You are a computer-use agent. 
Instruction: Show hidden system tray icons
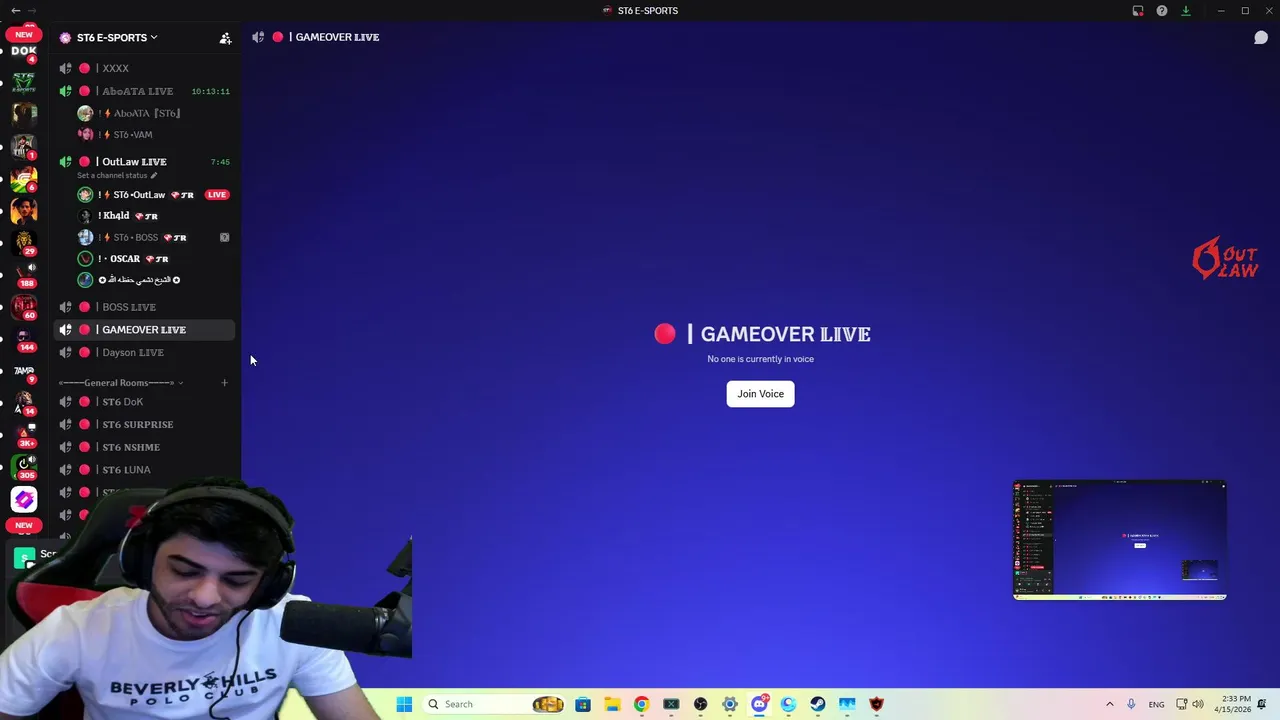(1109, 704)
